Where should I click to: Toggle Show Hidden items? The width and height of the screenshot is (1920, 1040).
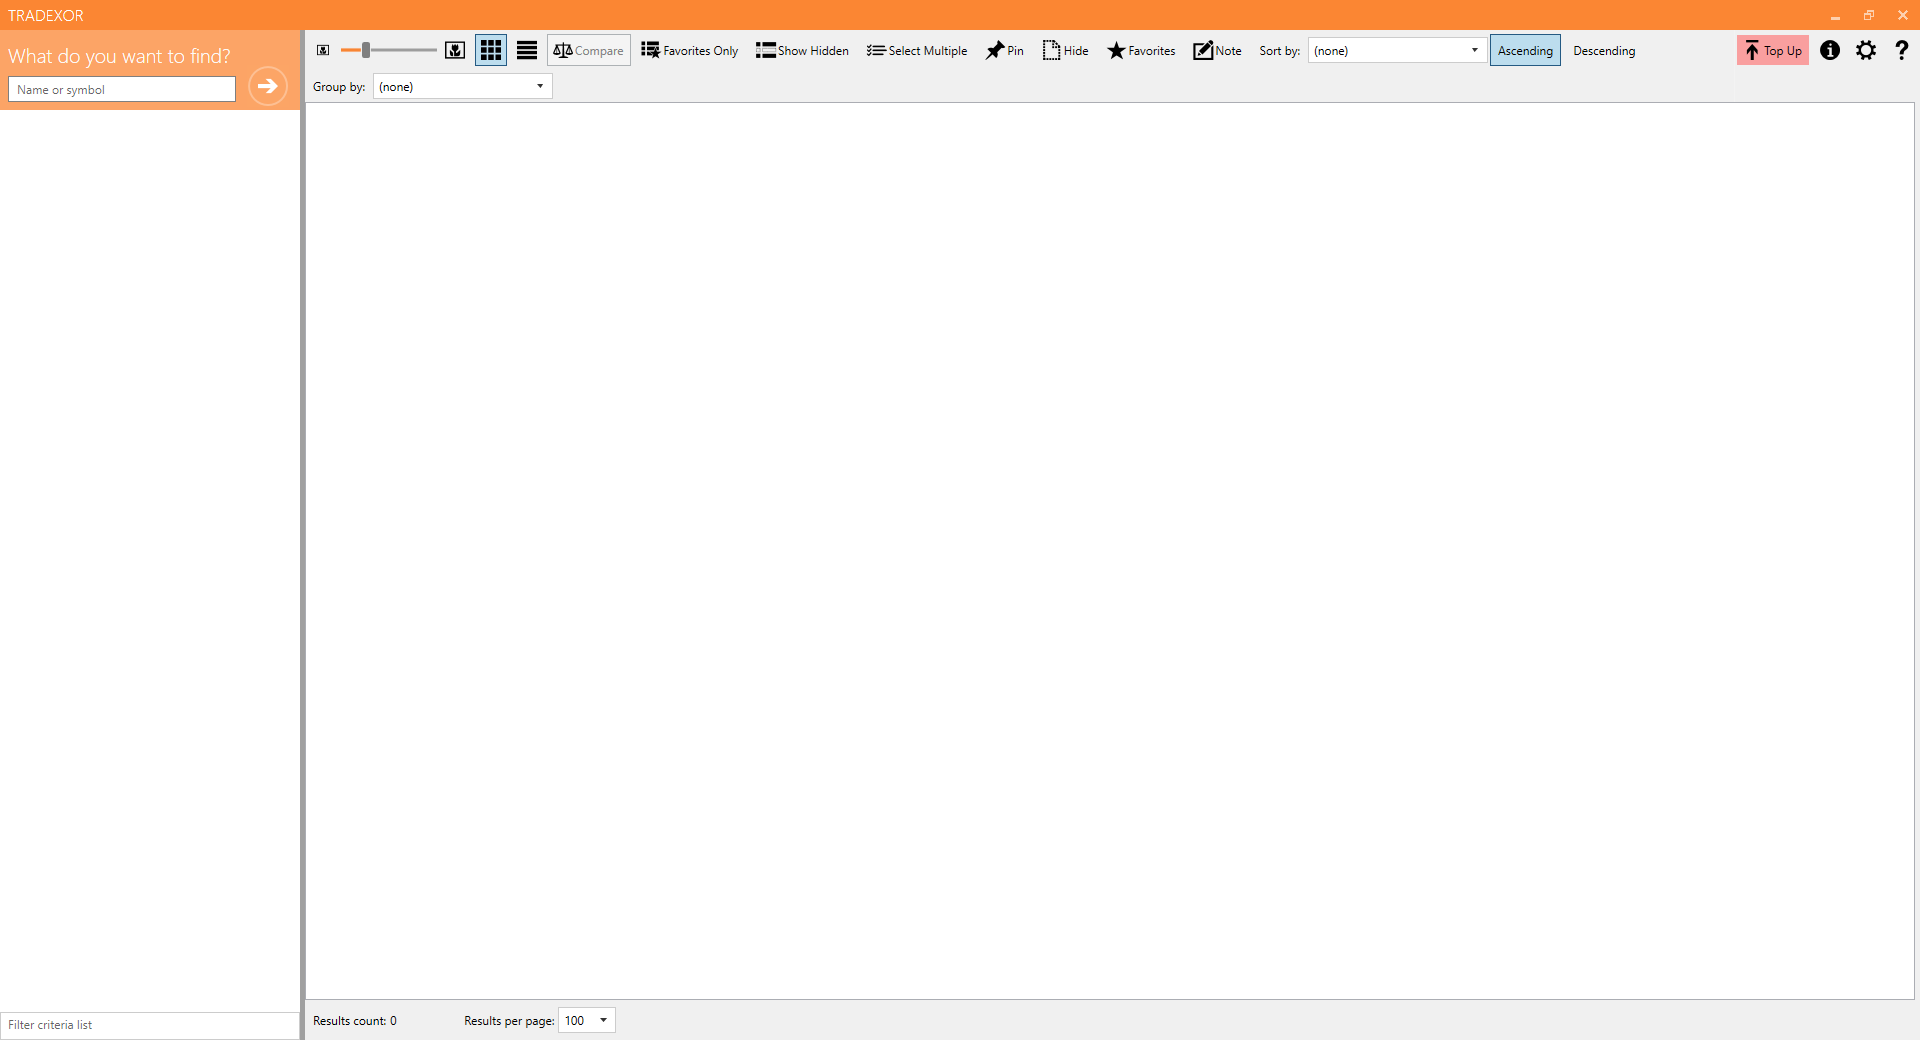tap(803, 50)
